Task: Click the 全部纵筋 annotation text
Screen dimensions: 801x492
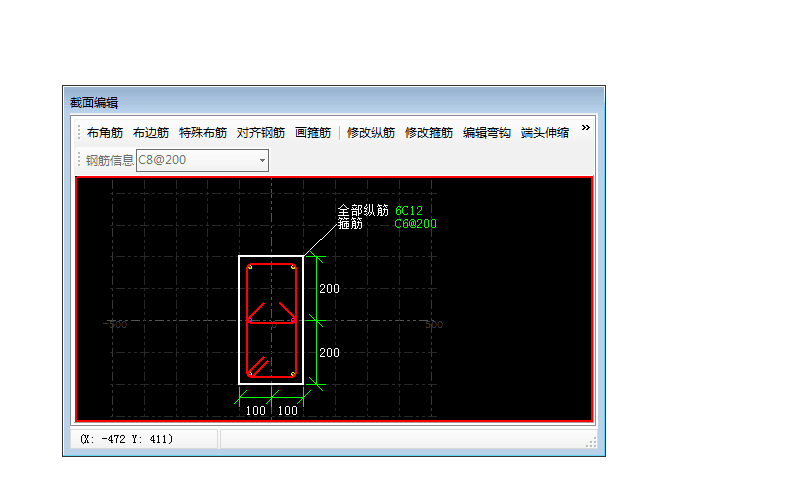Action: [363, 210]
